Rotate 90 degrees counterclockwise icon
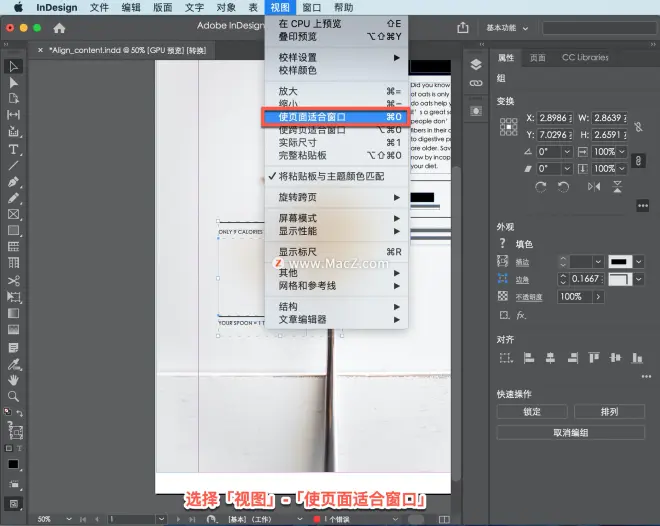Image resolution: width=660 pixels, height=526 pixels. [563, 187]
